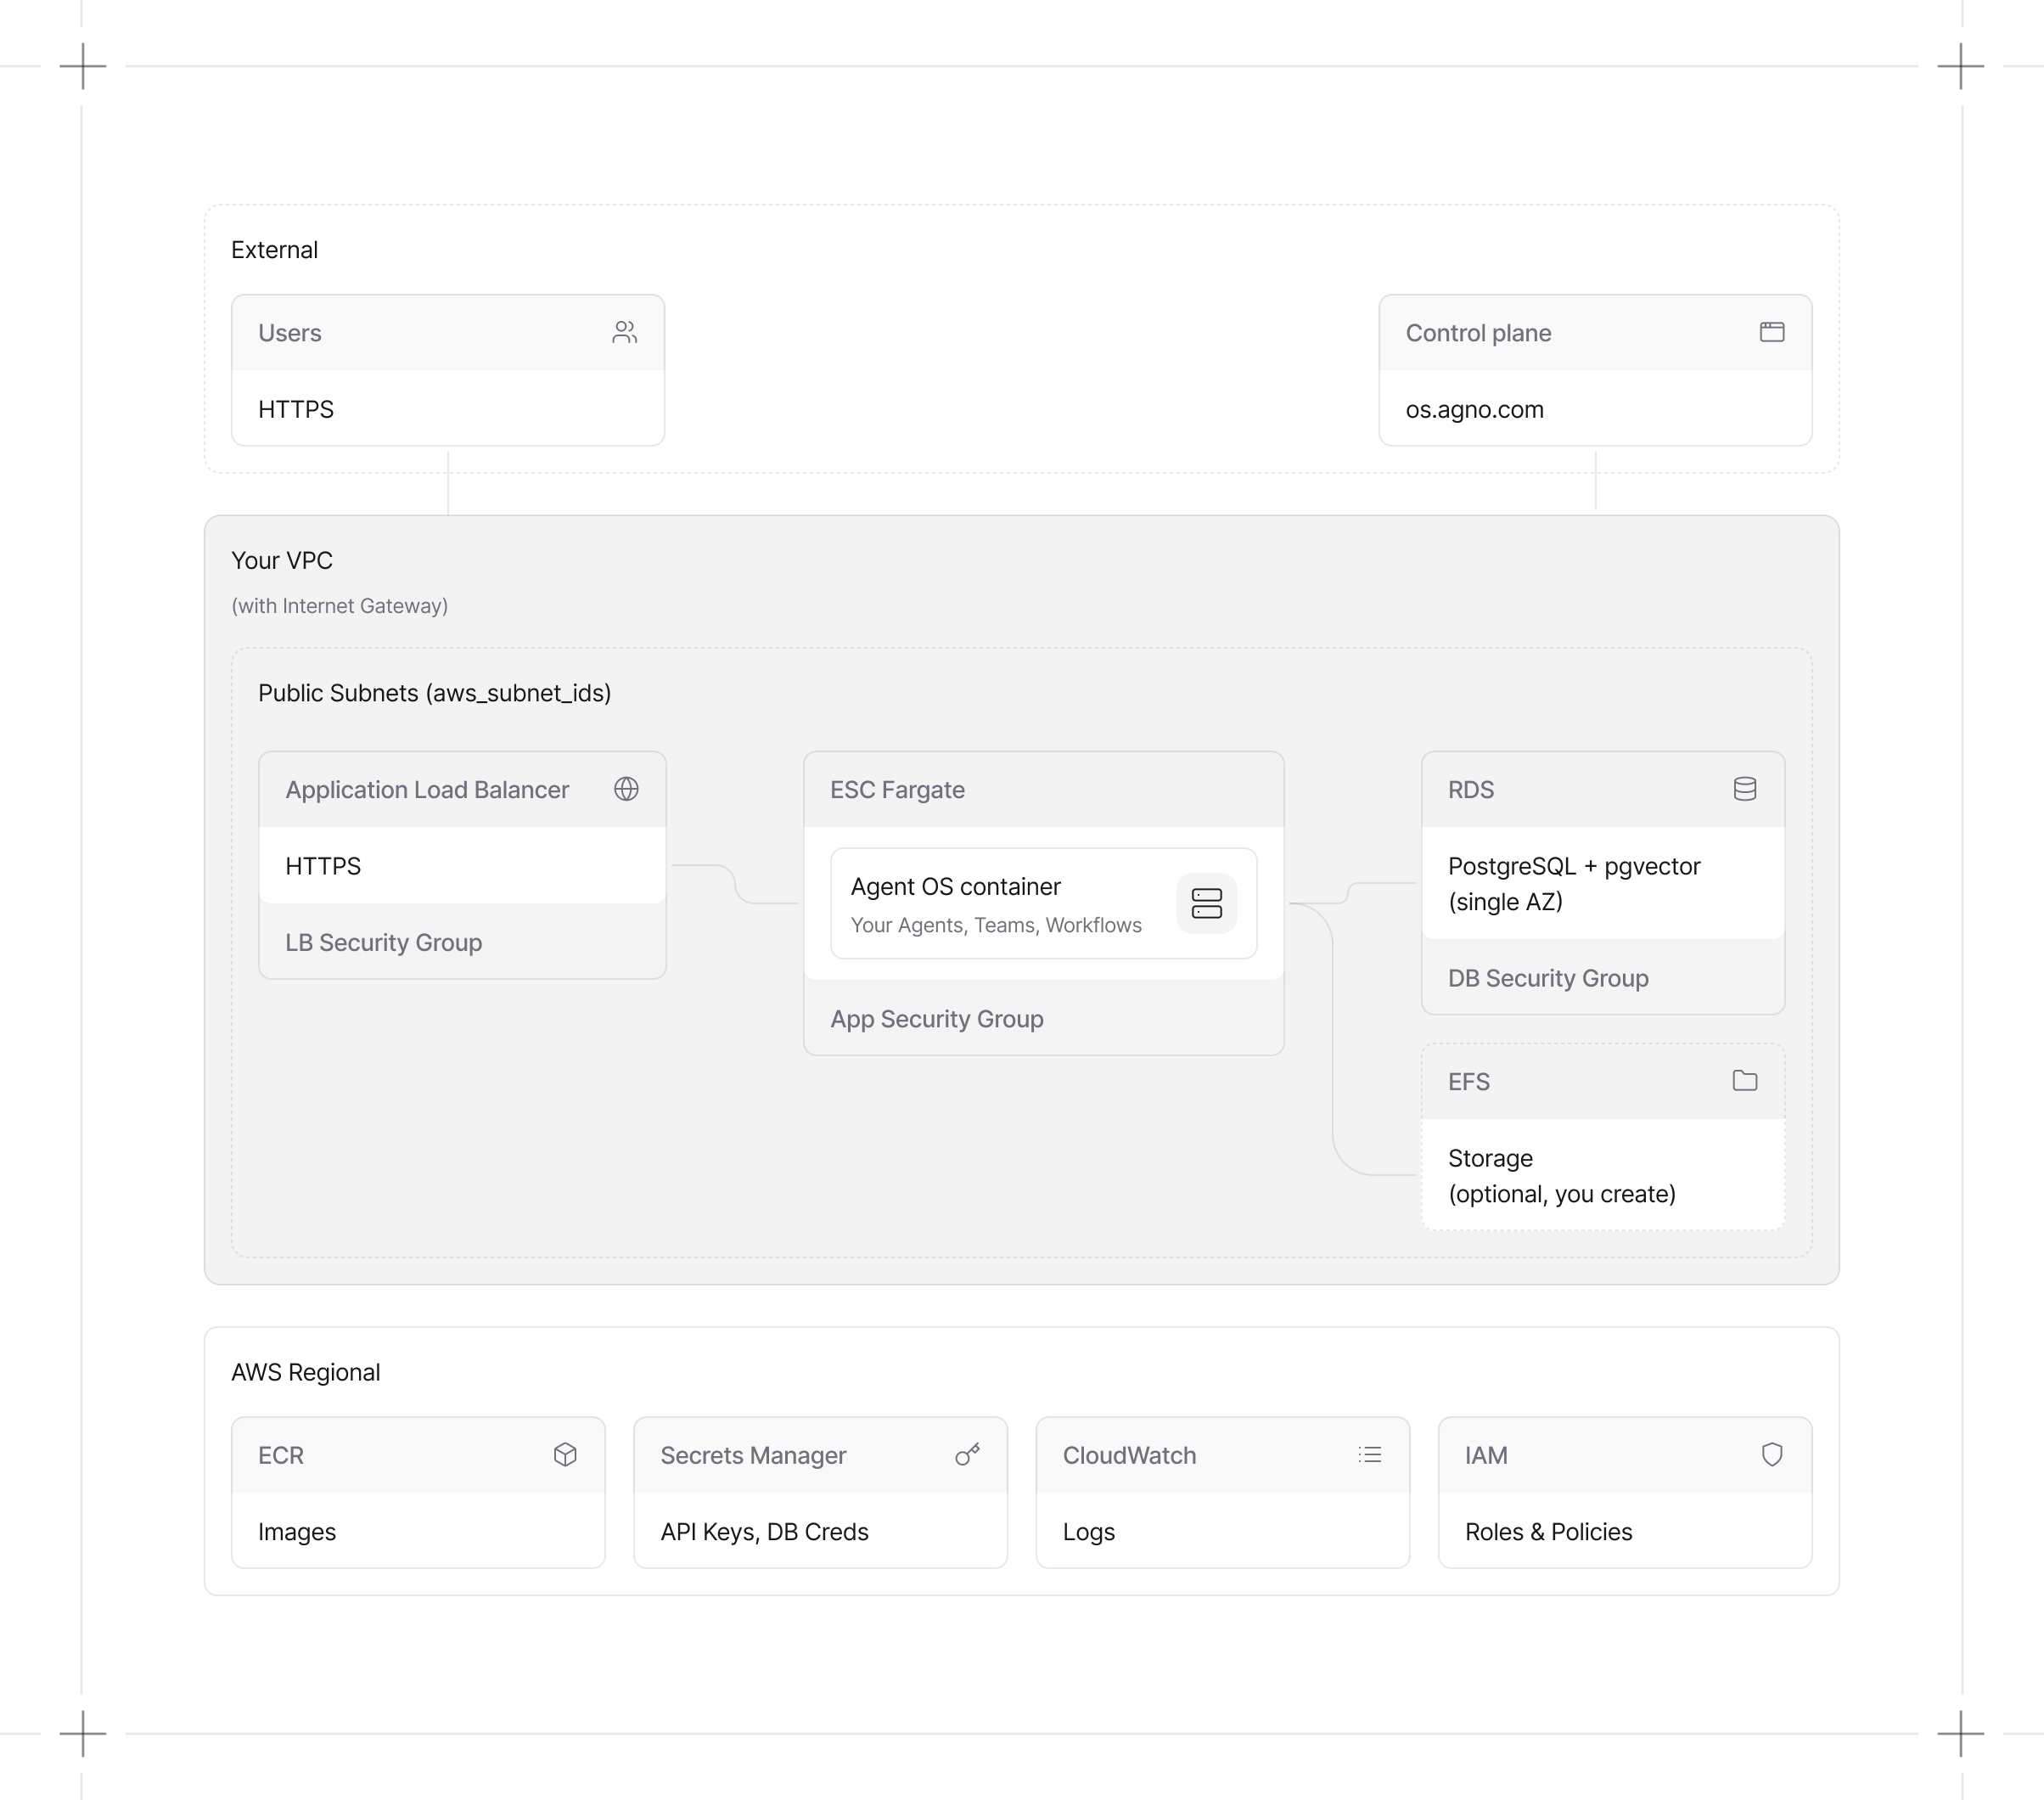Select the globe icon on Application Load Balancer
The height and width of the screenshot is (1800, 2044).
point(625,789)
